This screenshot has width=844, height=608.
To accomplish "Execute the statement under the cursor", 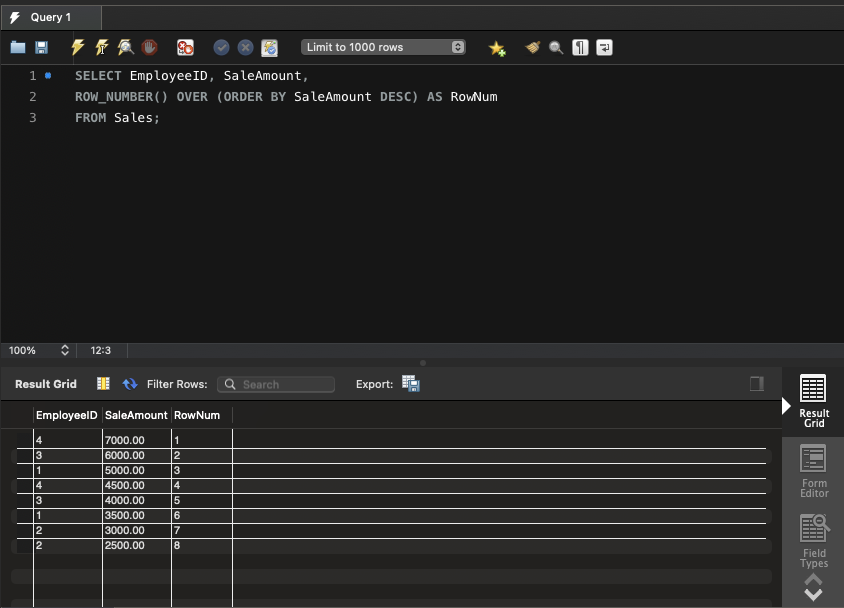I will tap(101, 47).
